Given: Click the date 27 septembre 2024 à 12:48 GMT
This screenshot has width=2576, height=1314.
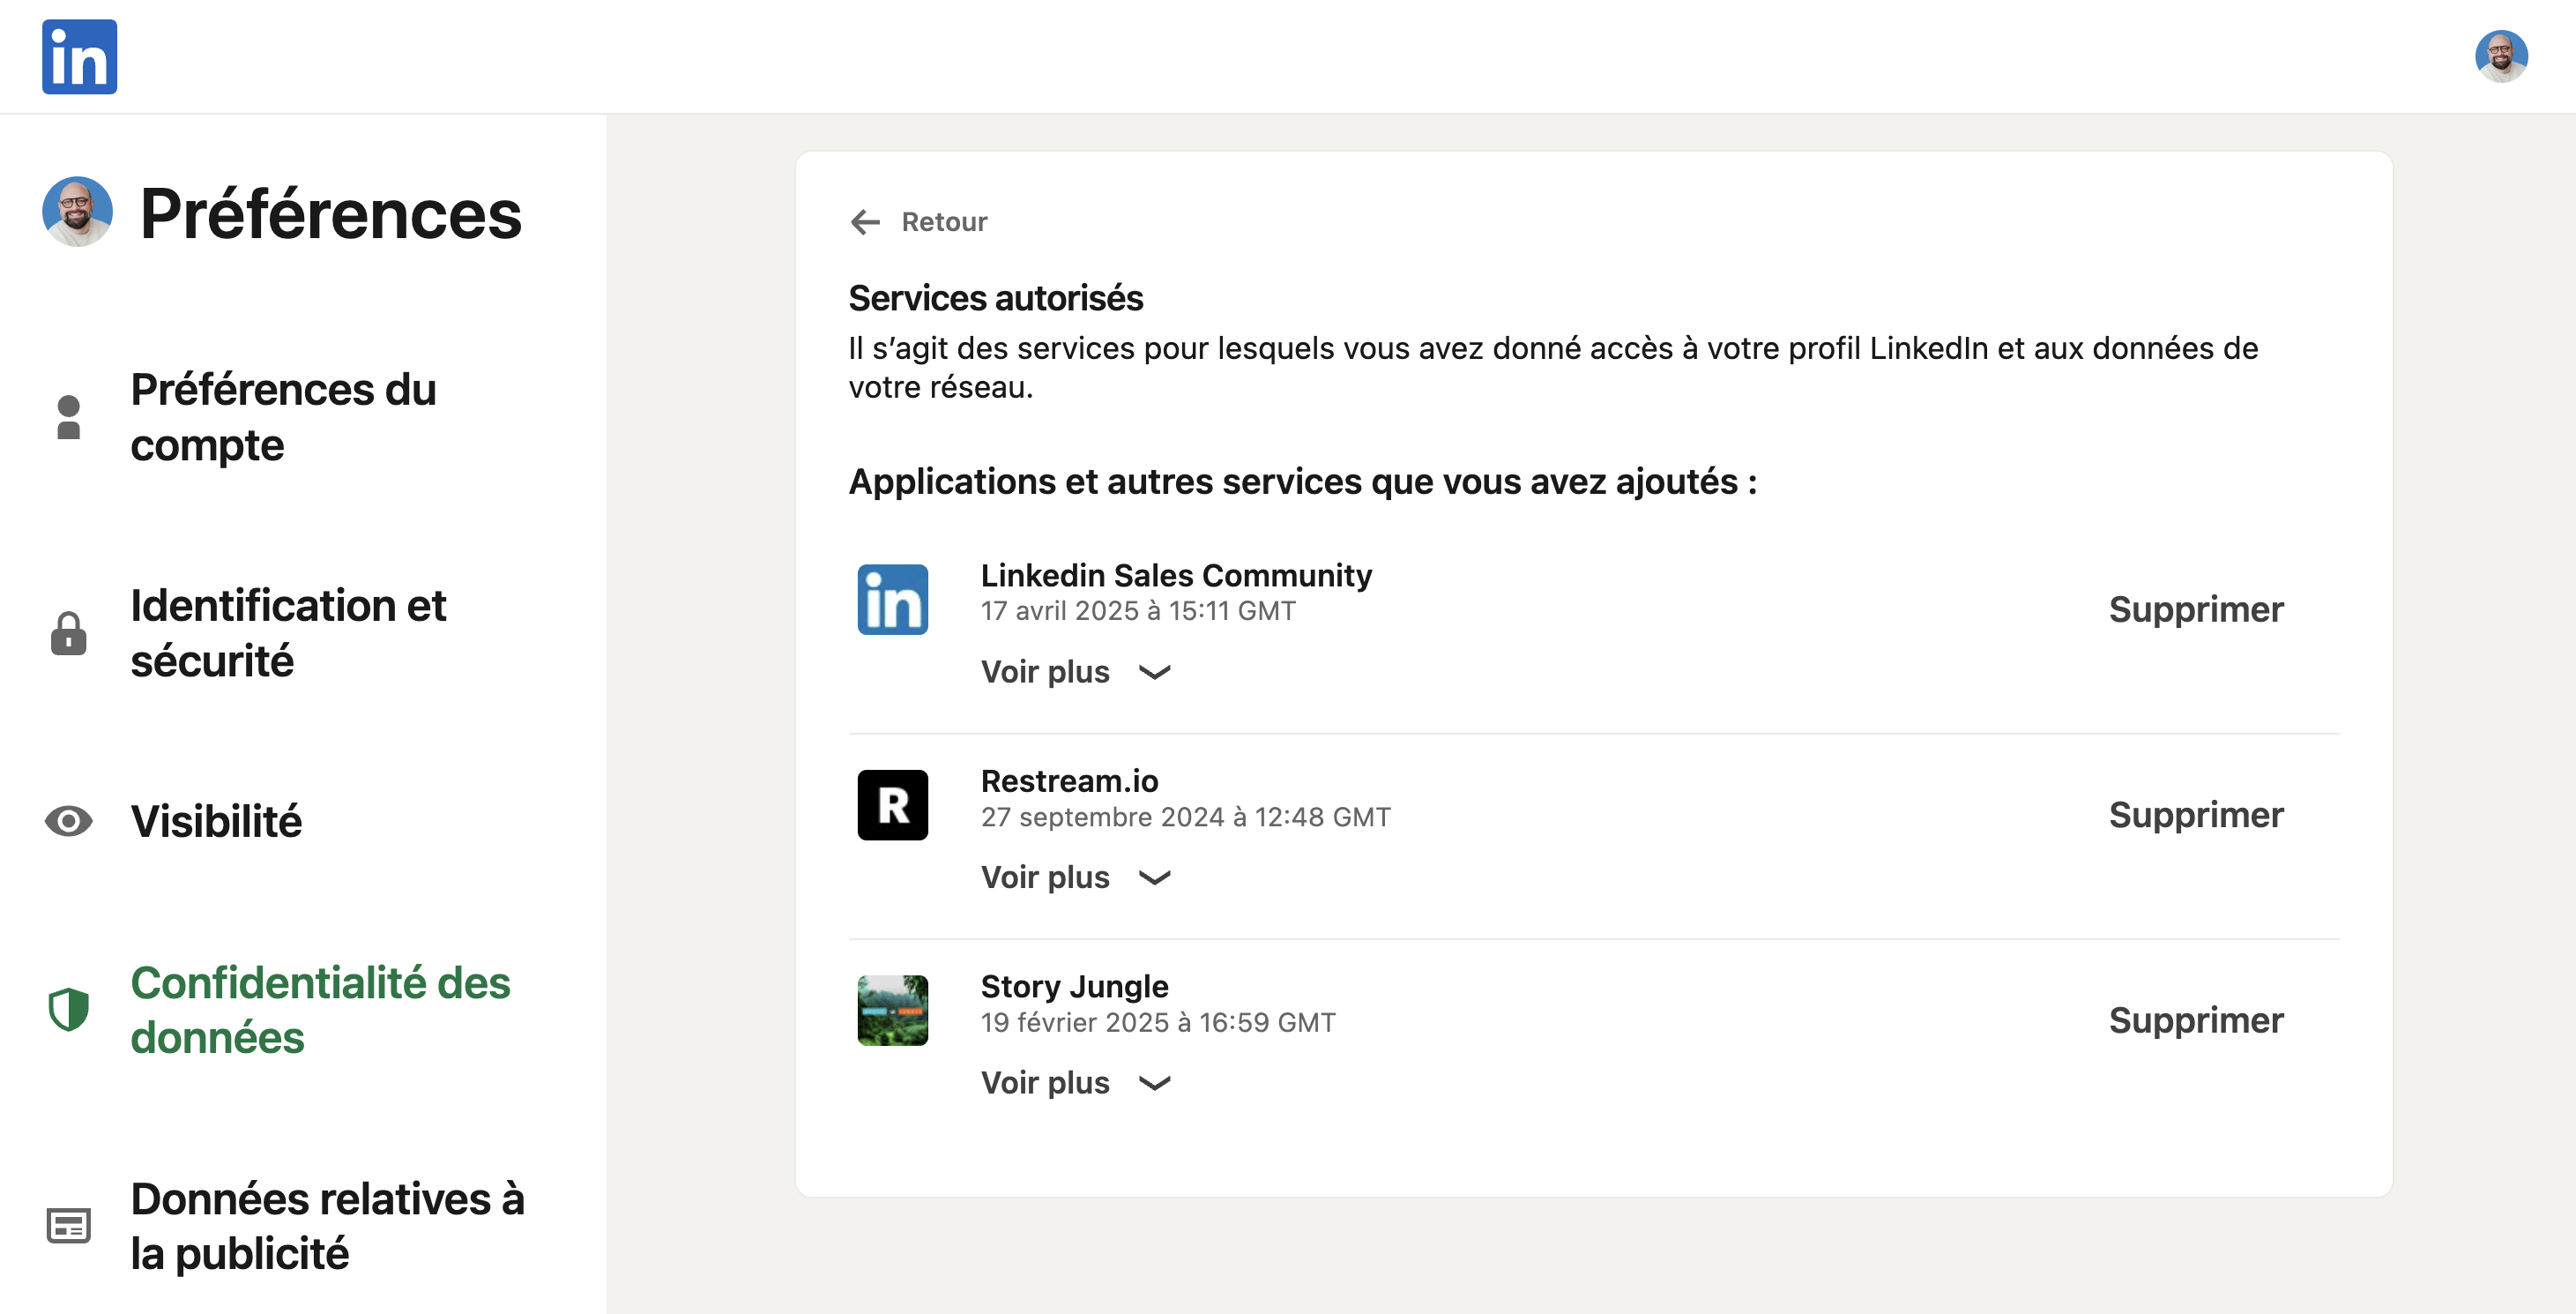Looking at the screenshot, I should (1185, 817).
